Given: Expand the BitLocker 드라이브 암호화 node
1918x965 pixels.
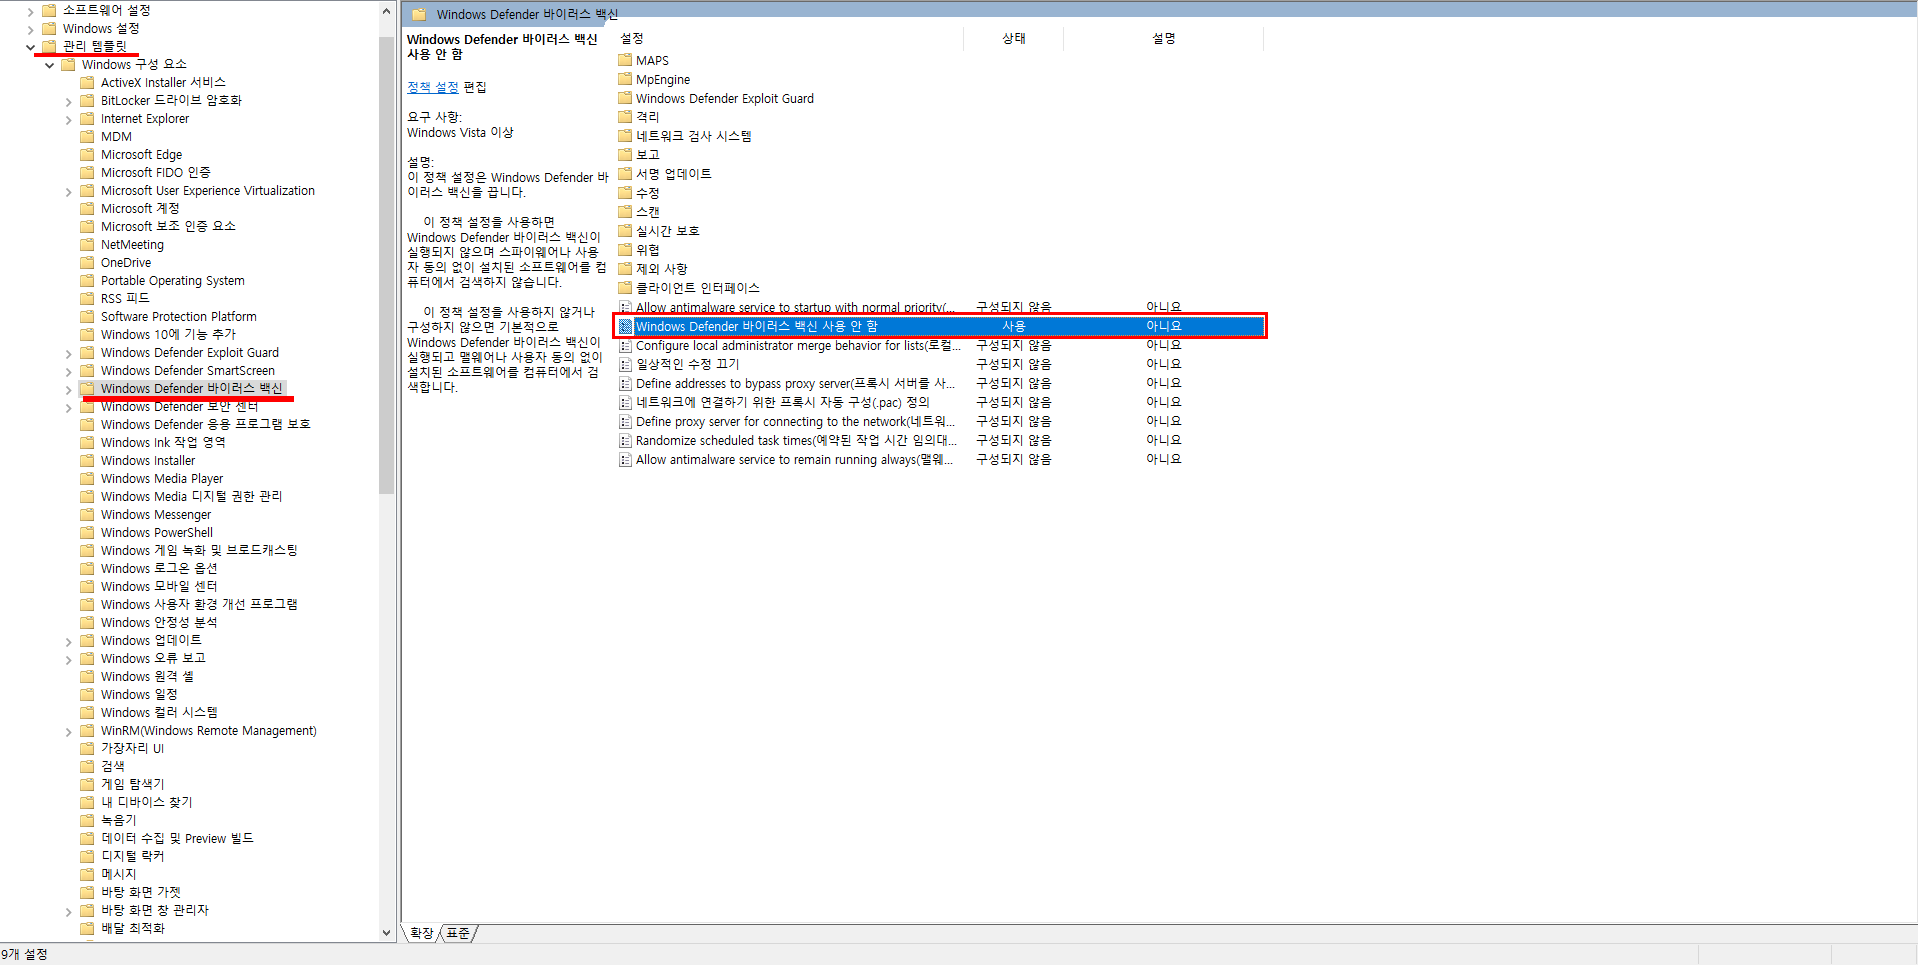Looking at the screenshot, I should [x=68, y=101].
